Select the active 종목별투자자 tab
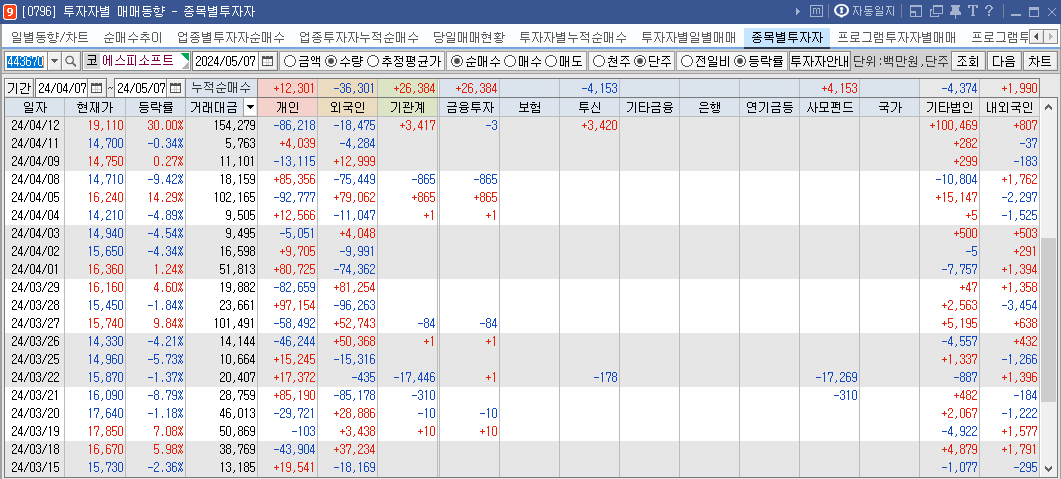 pos(787,37)
